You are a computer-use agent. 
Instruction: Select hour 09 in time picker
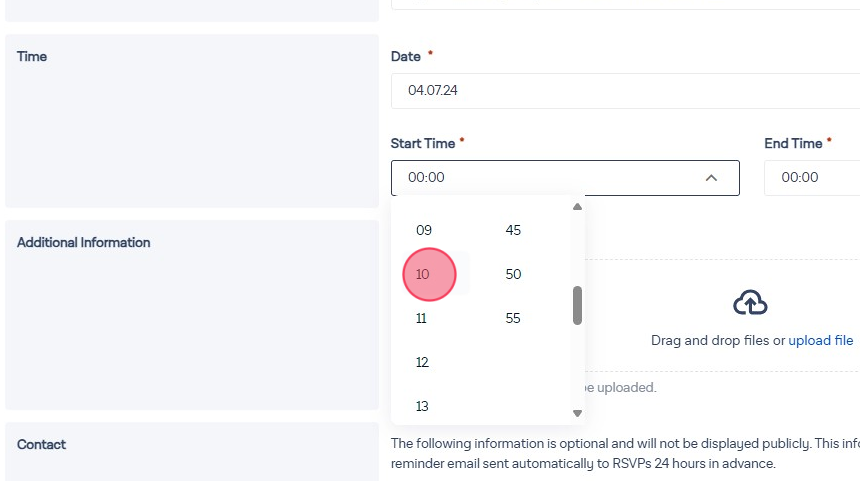pyautogui.click(x=424, y=230)
